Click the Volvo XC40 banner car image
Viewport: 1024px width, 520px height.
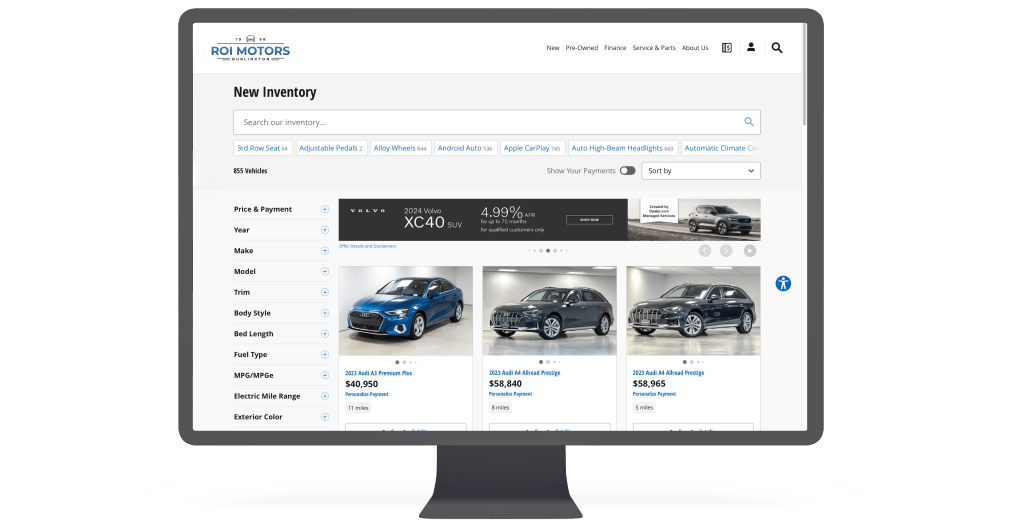coord(694,220)
